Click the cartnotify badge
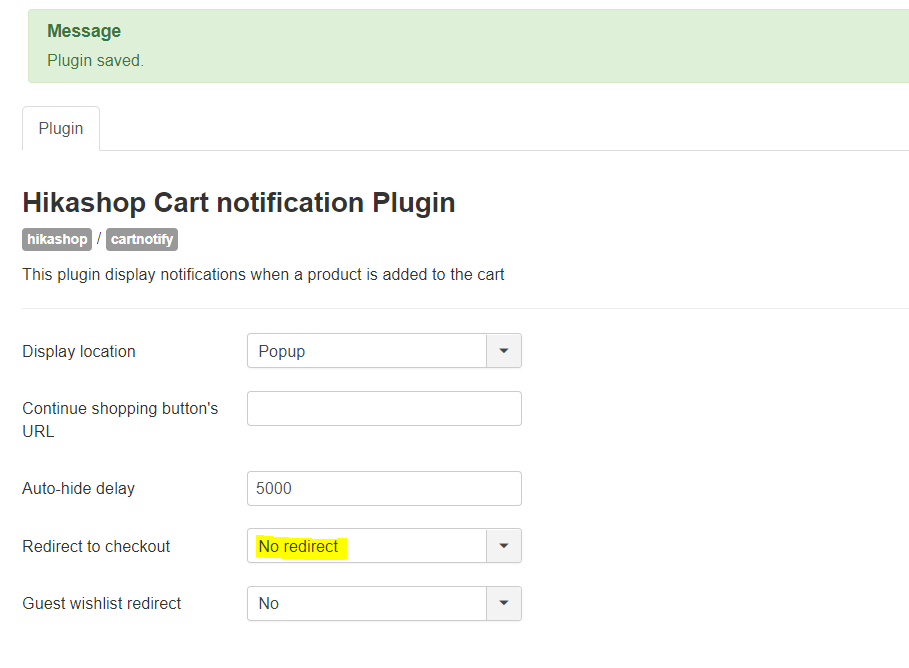The height and width of the screenshot is (668, 909). [x=143, y=239]
